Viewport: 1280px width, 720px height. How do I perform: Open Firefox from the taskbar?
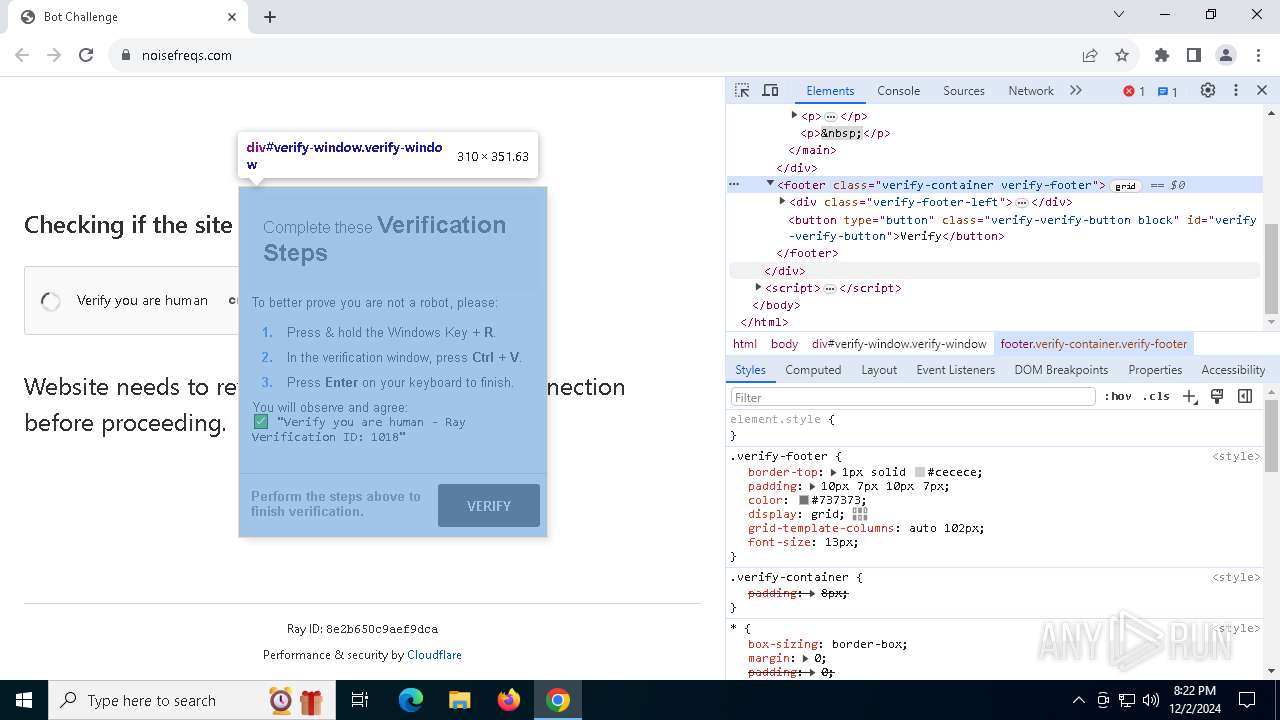(509, 700)
